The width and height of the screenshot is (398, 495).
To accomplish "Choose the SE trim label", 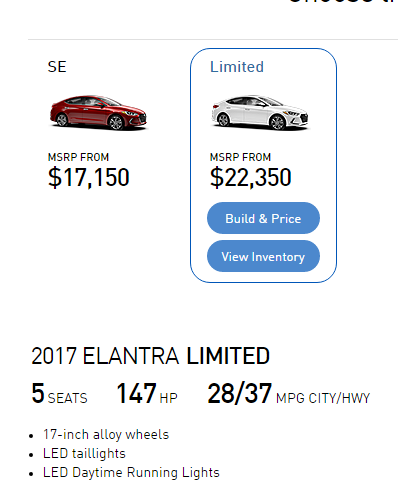I will pyautogui.click(x=57, y=67).
